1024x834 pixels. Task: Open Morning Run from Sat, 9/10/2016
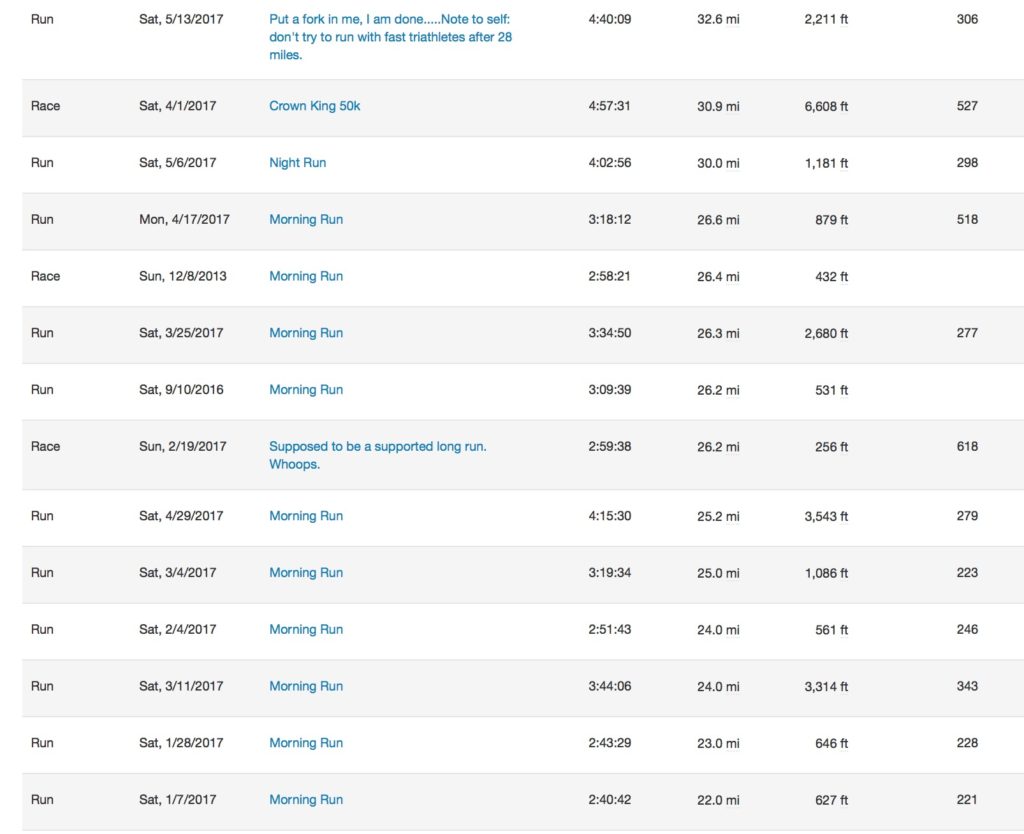(x=305, y=390)
